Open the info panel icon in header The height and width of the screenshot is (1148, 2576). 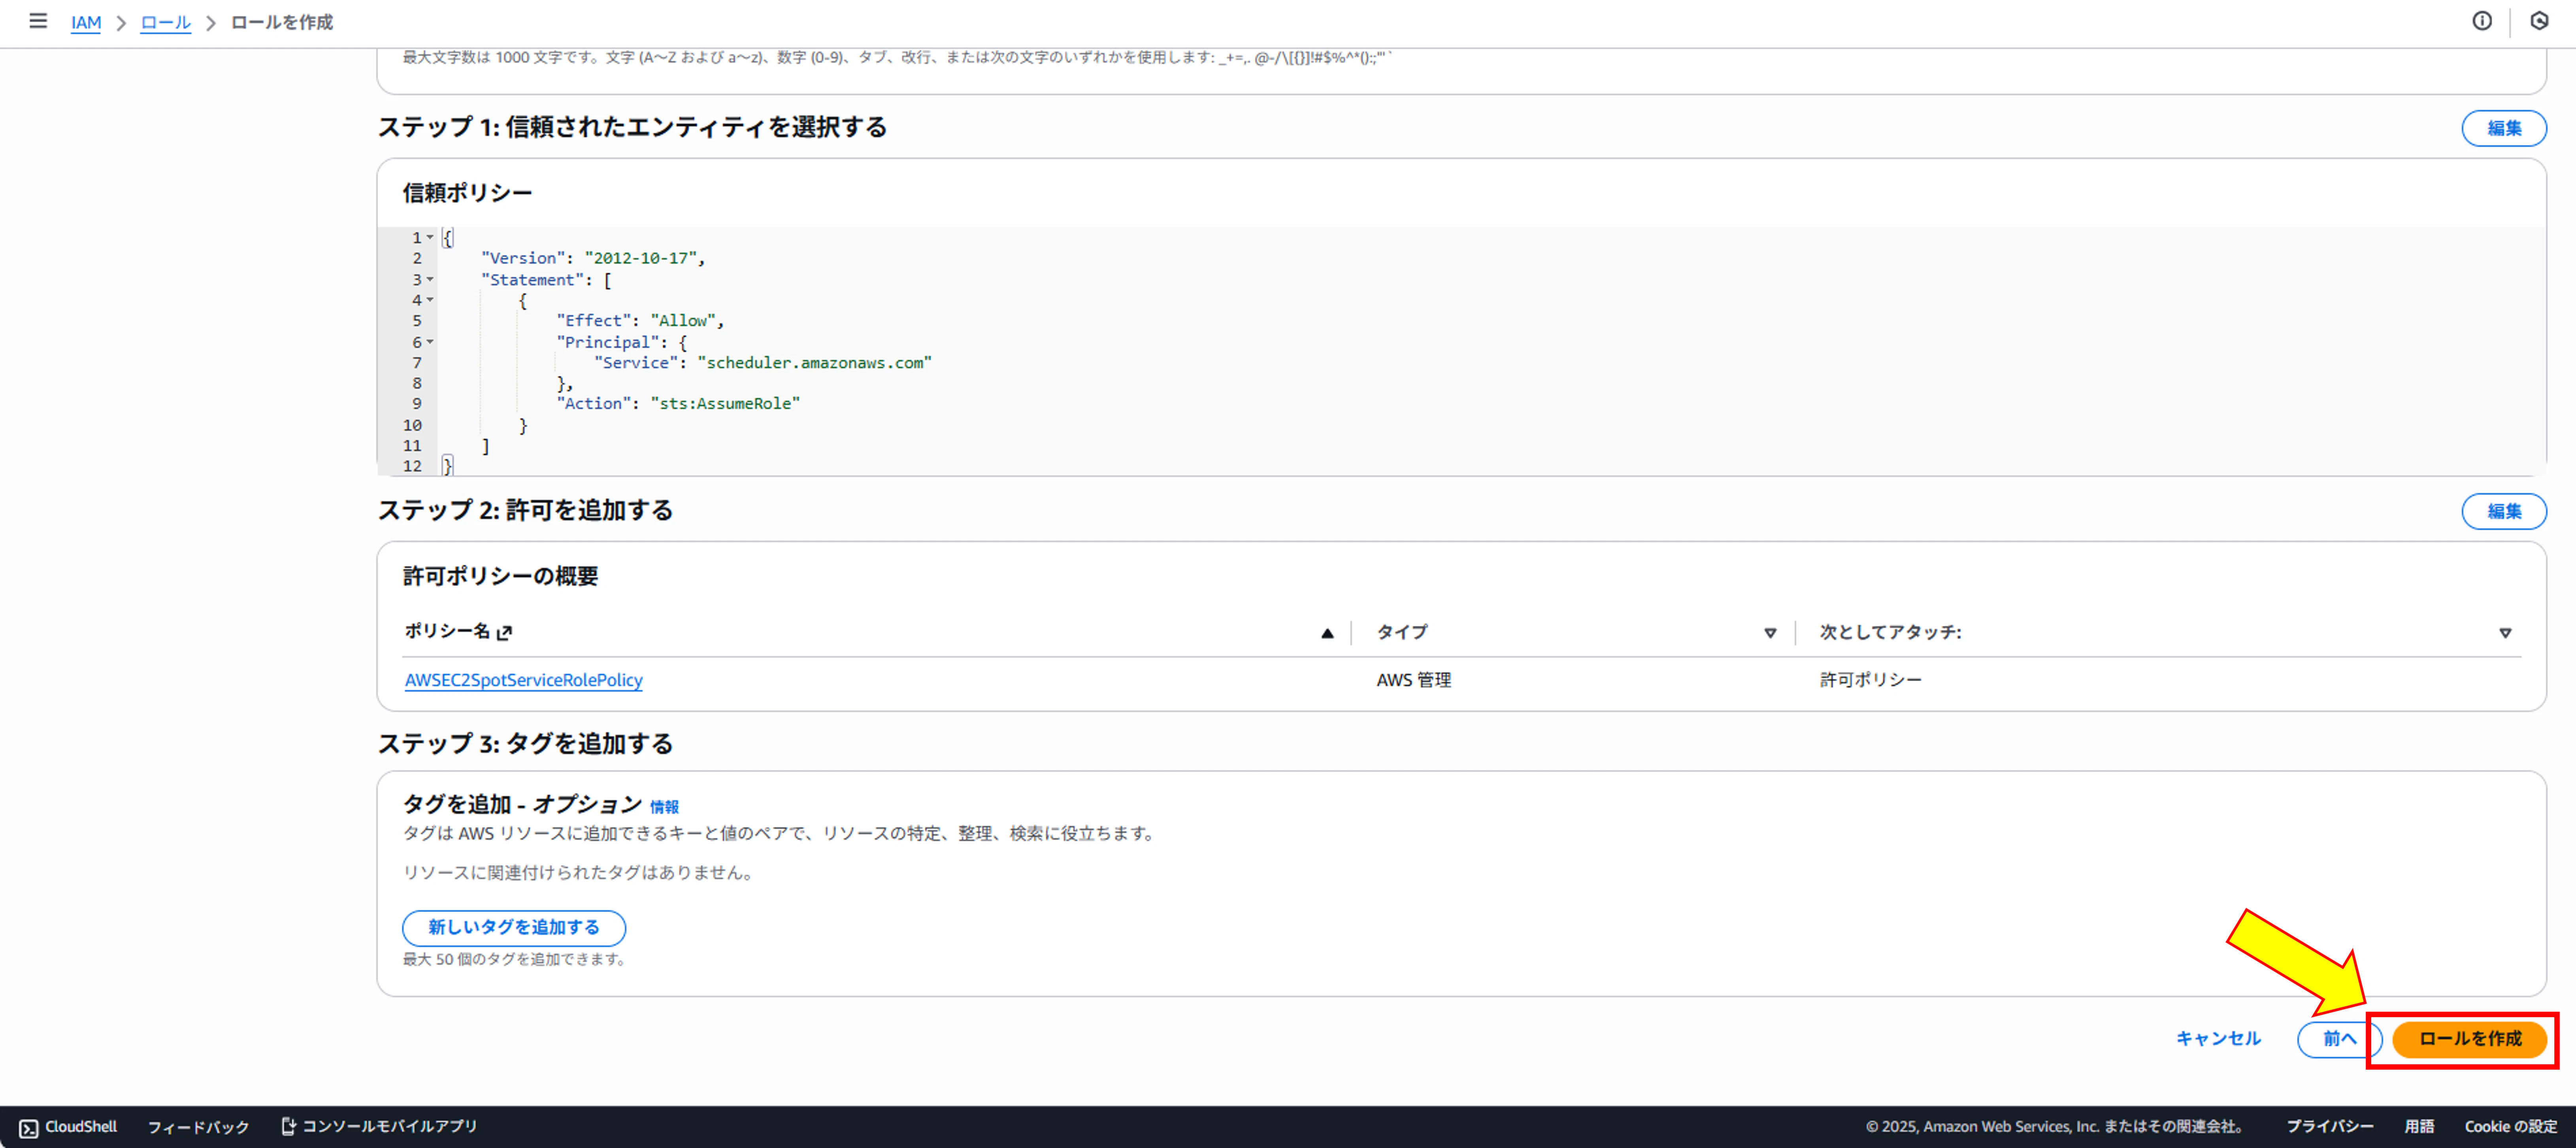pyautogui.click(x=2482, y=21)
